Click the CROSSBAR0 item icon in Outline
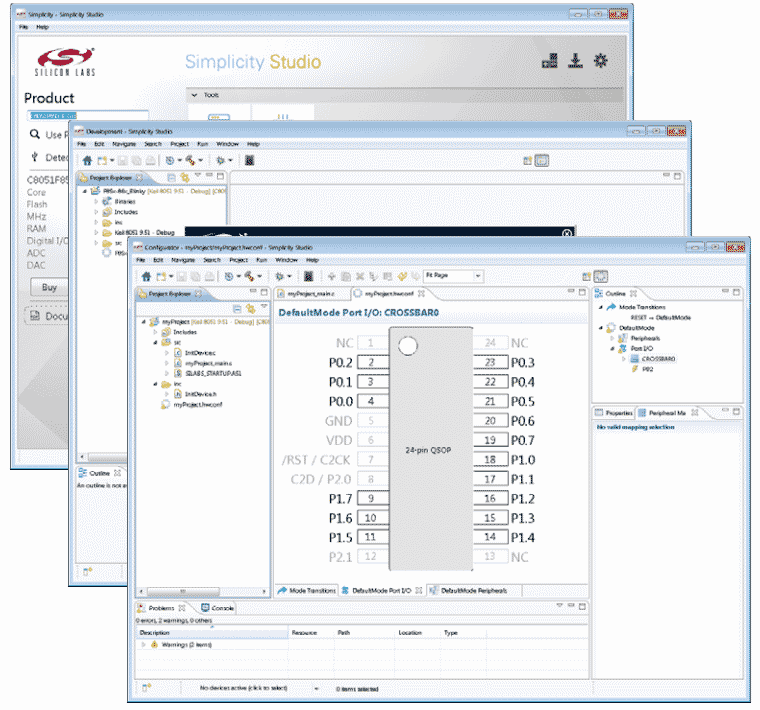Image resolution: width=760 pixels, height=710 pixels. tap(636, 358)
